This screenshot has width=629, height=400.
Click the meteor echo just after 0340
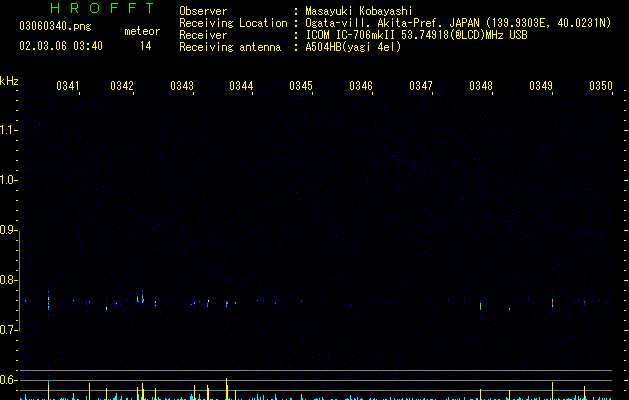[x=48, y=303]
